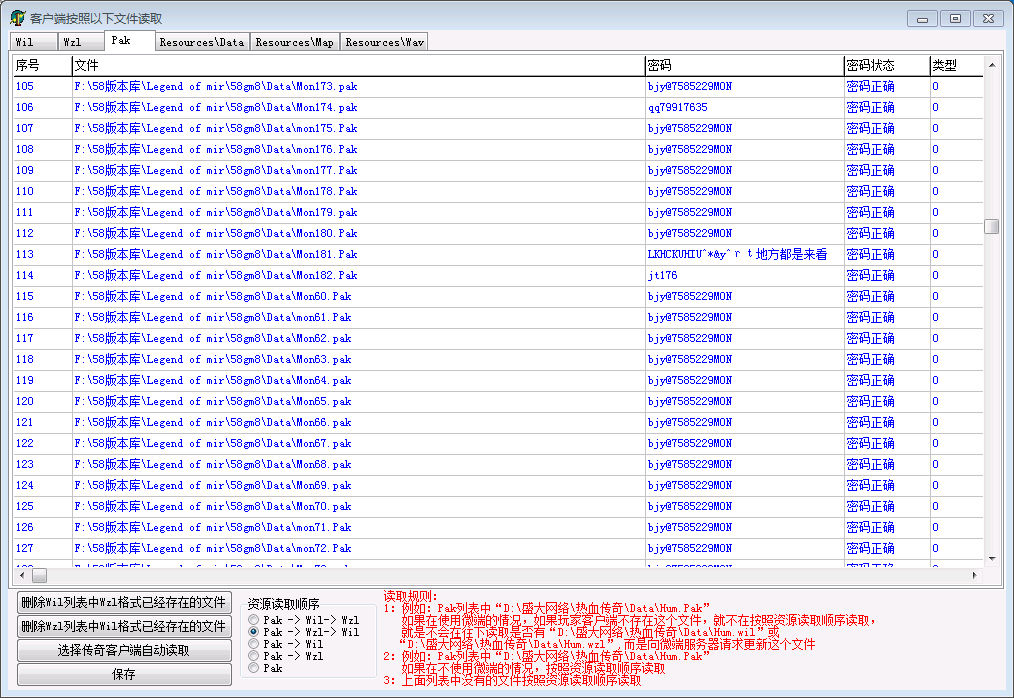This screenshot has height=698, width=1014.
Task: Select file row Mon66.pak
Action: [498, 422]
